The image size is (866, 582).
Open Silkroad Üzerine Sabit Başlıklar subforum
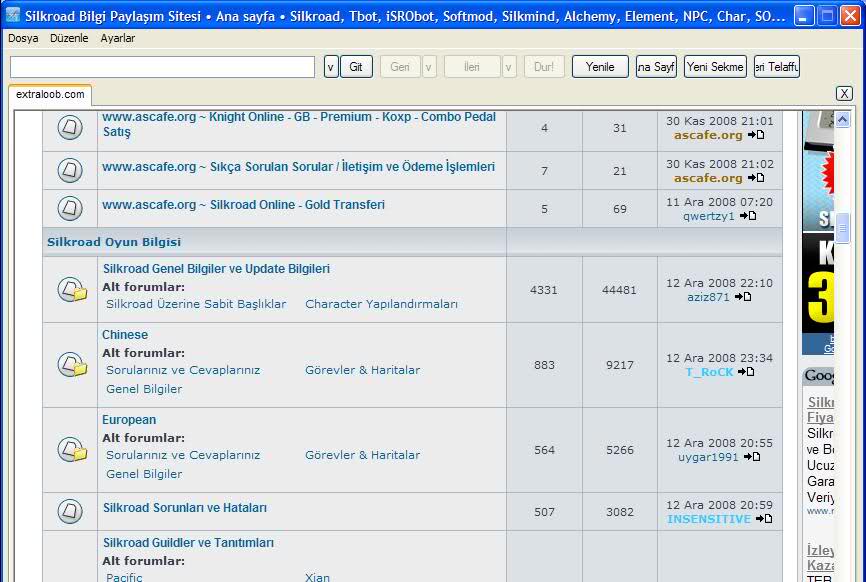(196, 304)
